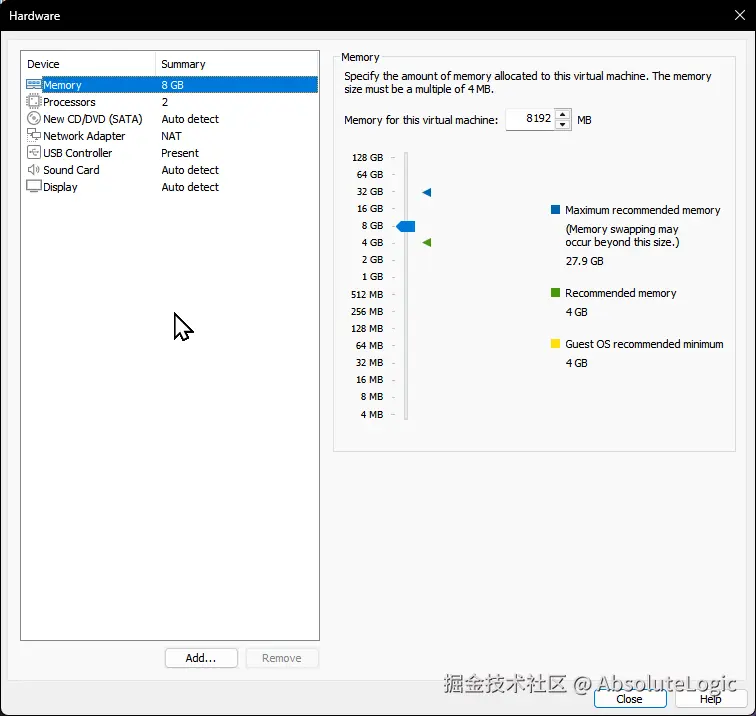
Task: Click the green recommended memory marker
Action: [x=427, y=243]
